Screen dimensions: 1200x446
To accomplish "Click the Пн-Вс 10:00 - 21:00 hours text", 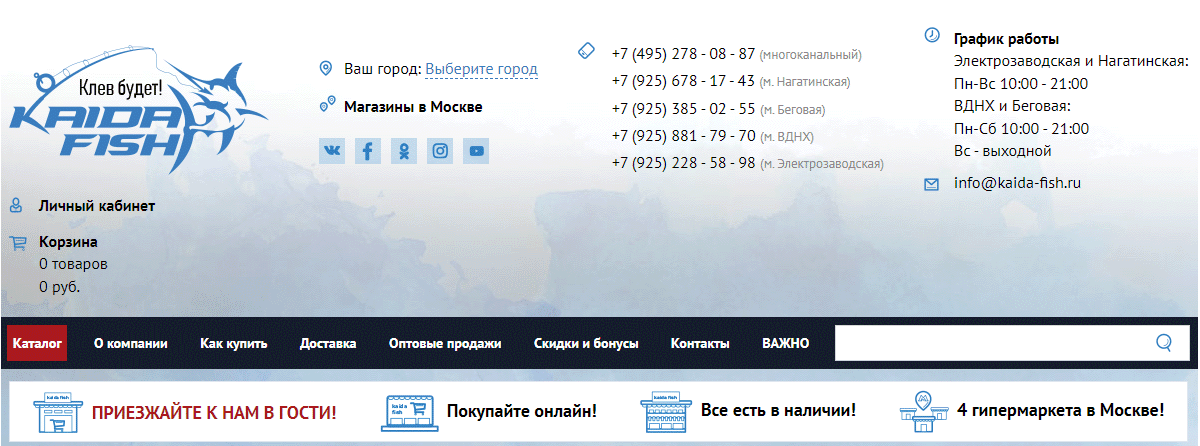I will 1021,84.
